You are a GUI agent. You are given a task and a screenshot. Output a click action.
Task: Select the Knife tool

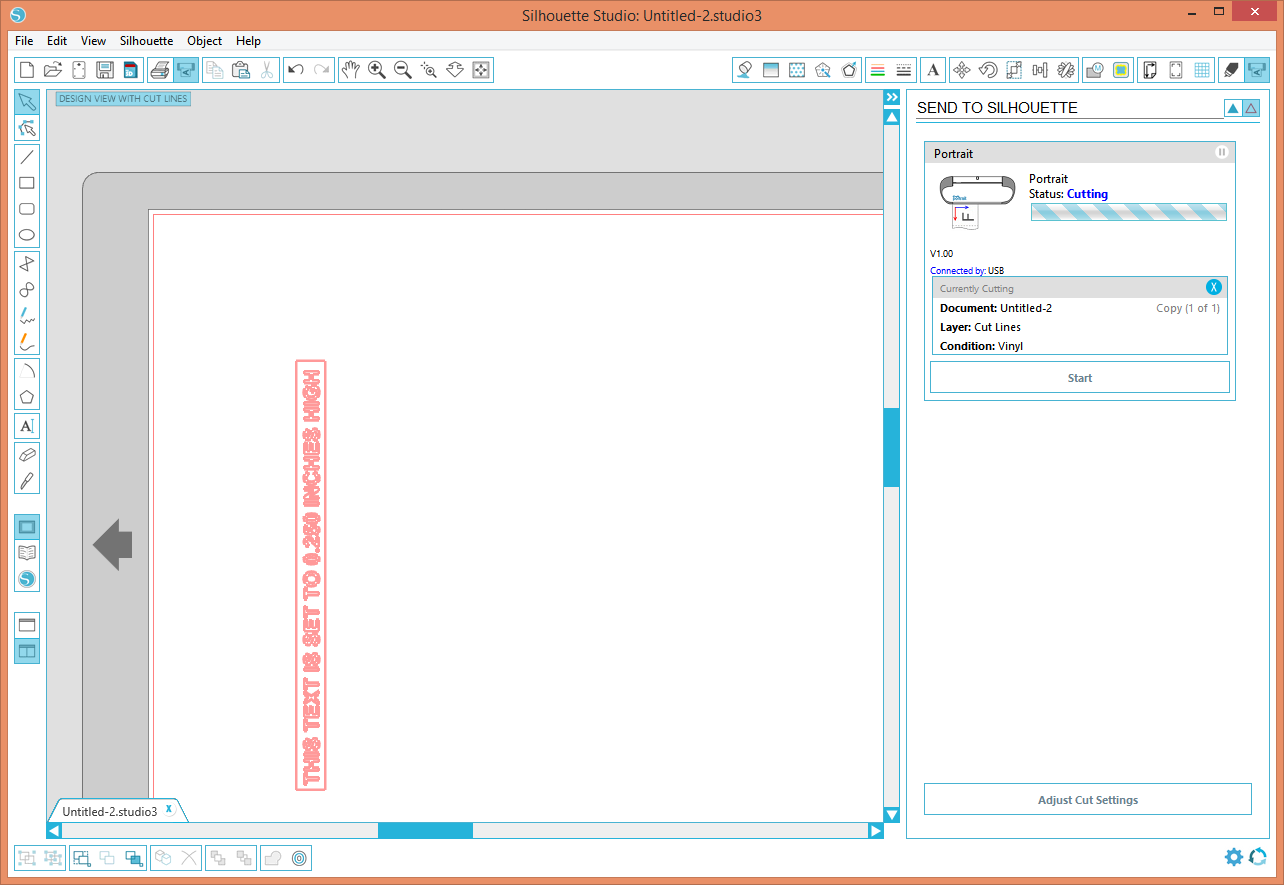[x=27, y=480]
